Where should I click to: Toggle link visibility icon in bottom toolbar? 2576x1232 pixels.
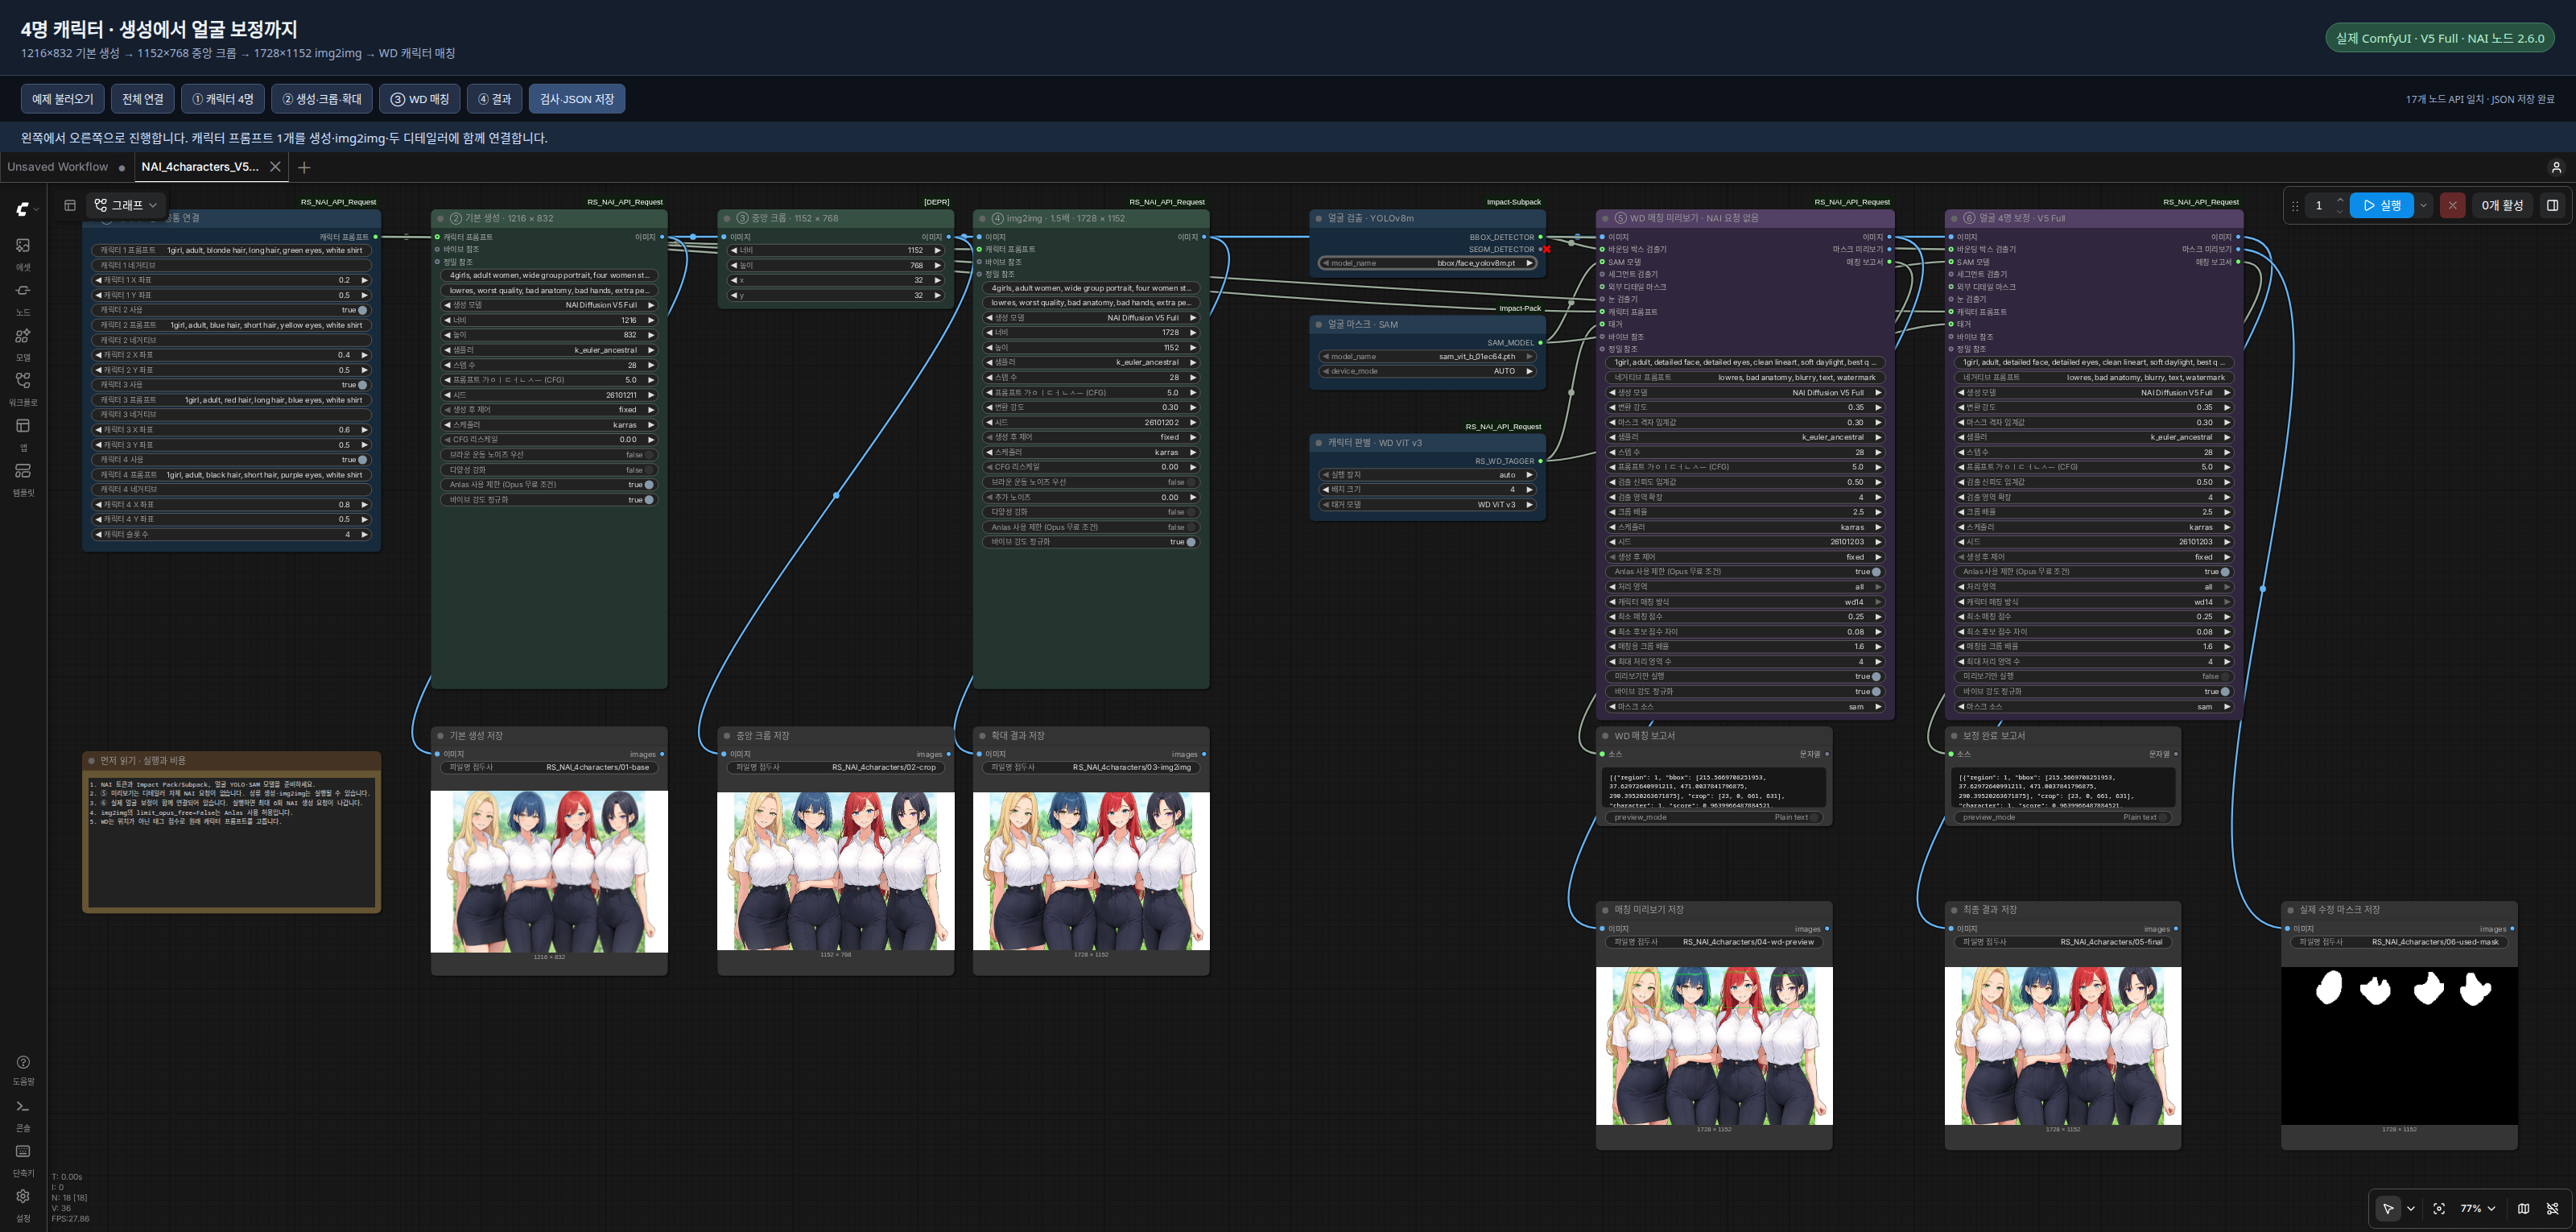tap(2552, 1208)
